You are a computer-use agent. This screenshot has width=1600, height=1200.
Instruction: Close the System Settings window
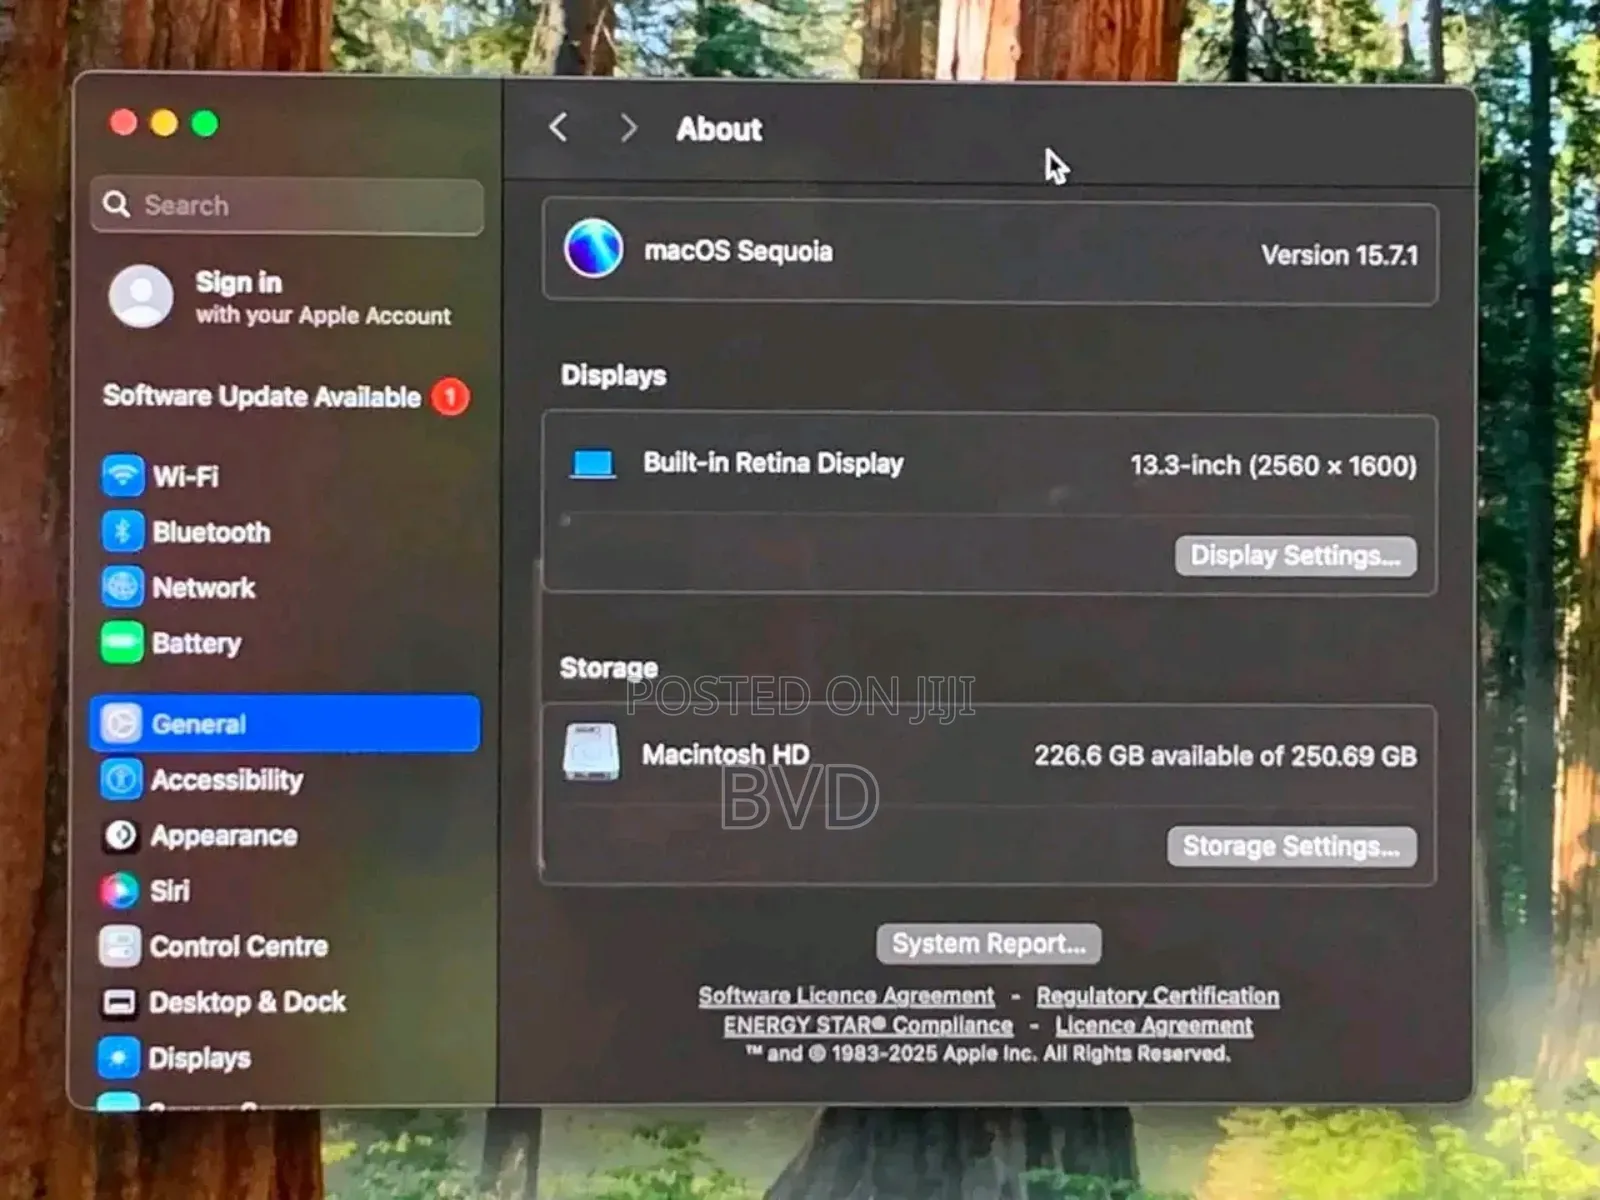tap(124, 122)
